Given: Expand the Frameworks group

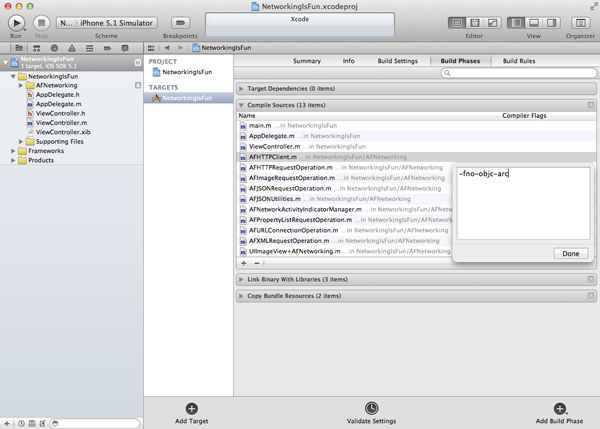Looking at the screenshot, I should [x=13, y=151].
